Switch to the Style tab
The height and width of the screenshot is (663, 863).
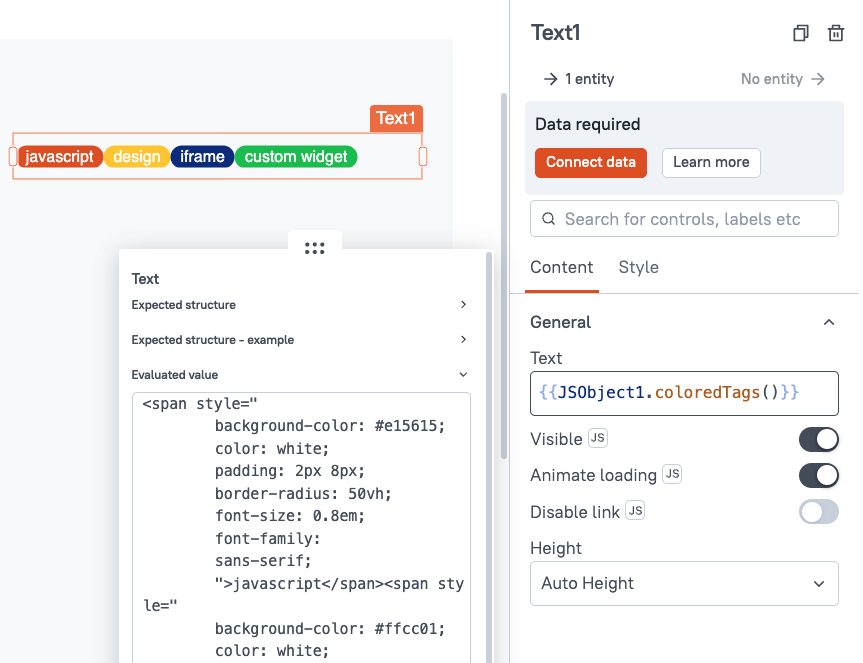pyautogui.click(x=638, y=267)
